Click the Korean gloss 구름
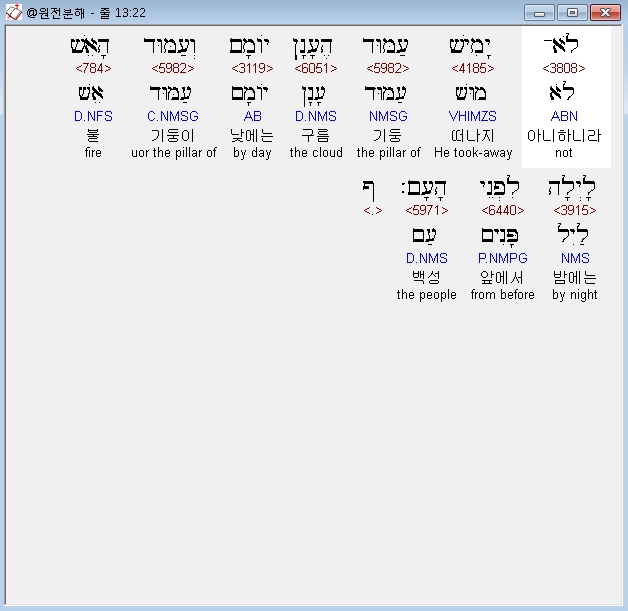 [316, 136]
